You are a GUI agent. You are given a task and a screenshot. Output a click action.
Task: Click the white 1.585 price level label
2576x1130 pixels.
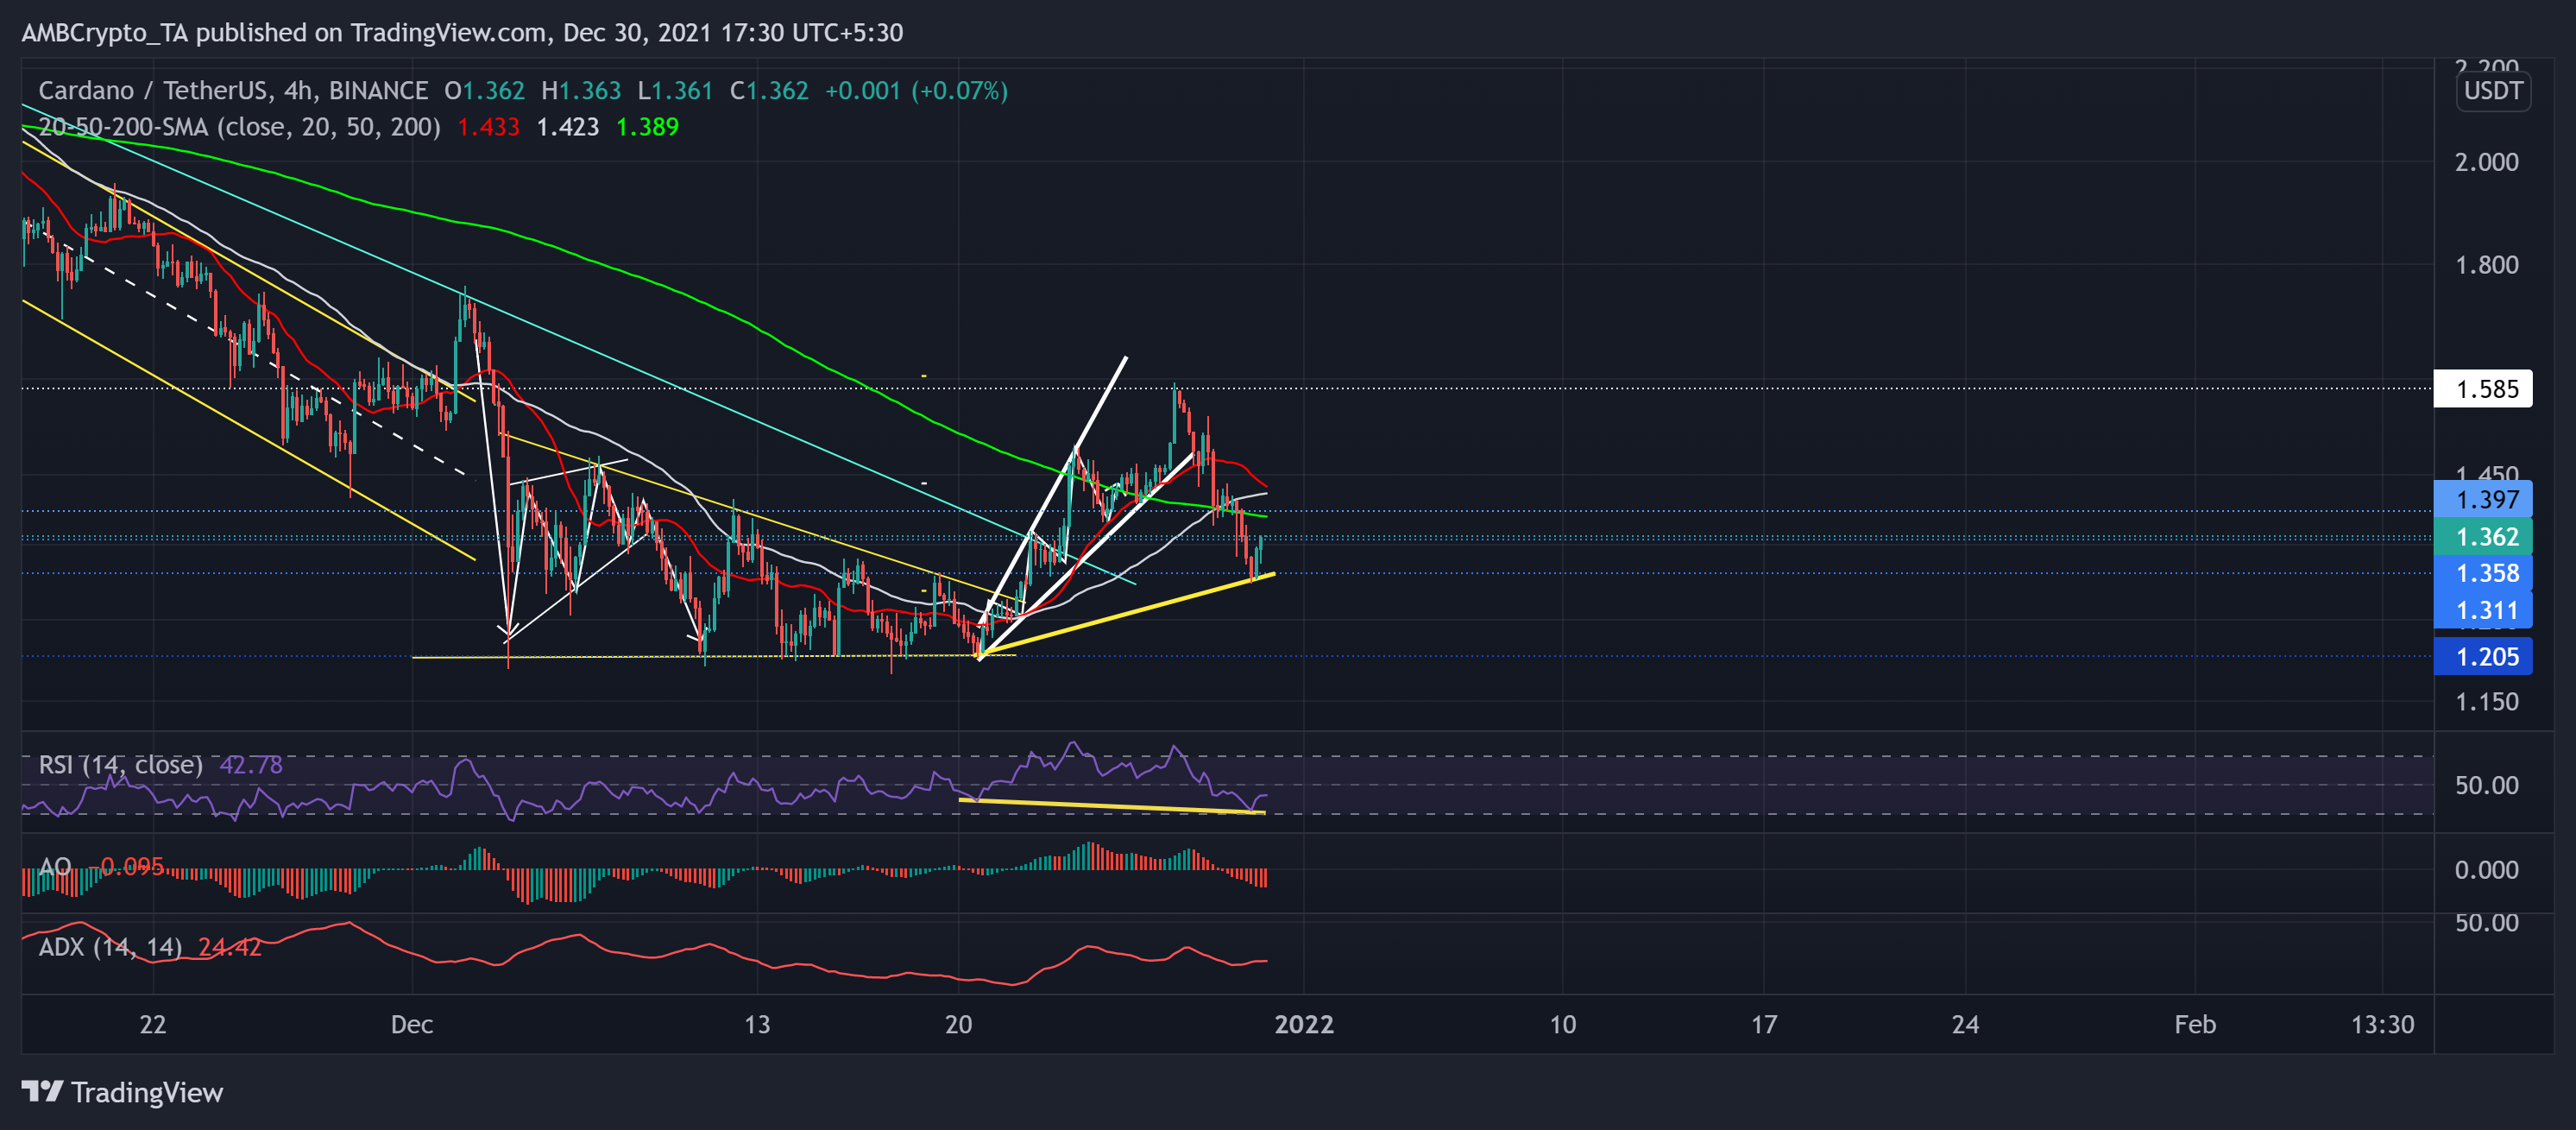[x=2483, y=390]
